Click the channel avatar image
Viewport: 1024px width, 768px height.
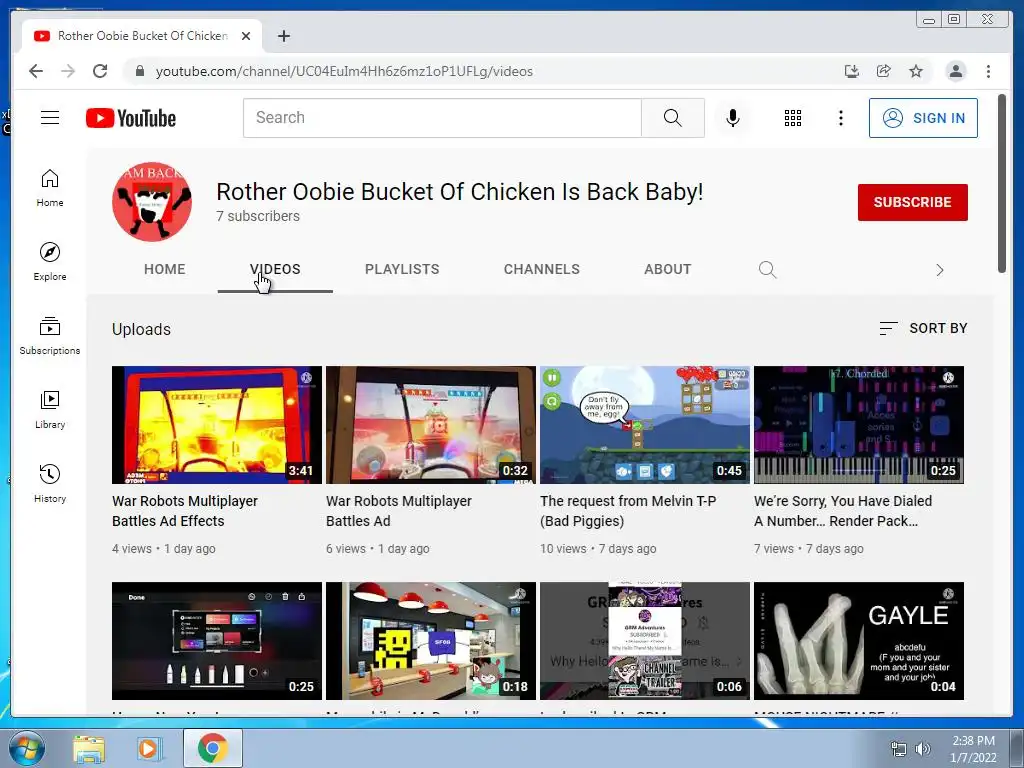point(152,202)
